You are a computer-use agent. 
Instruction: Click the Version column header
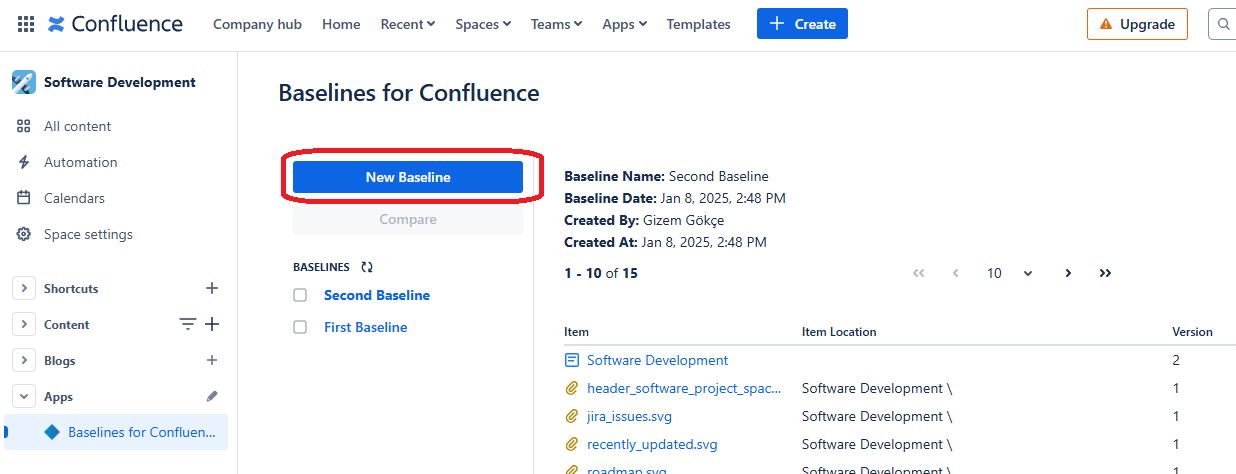[x=1192, y=331]
